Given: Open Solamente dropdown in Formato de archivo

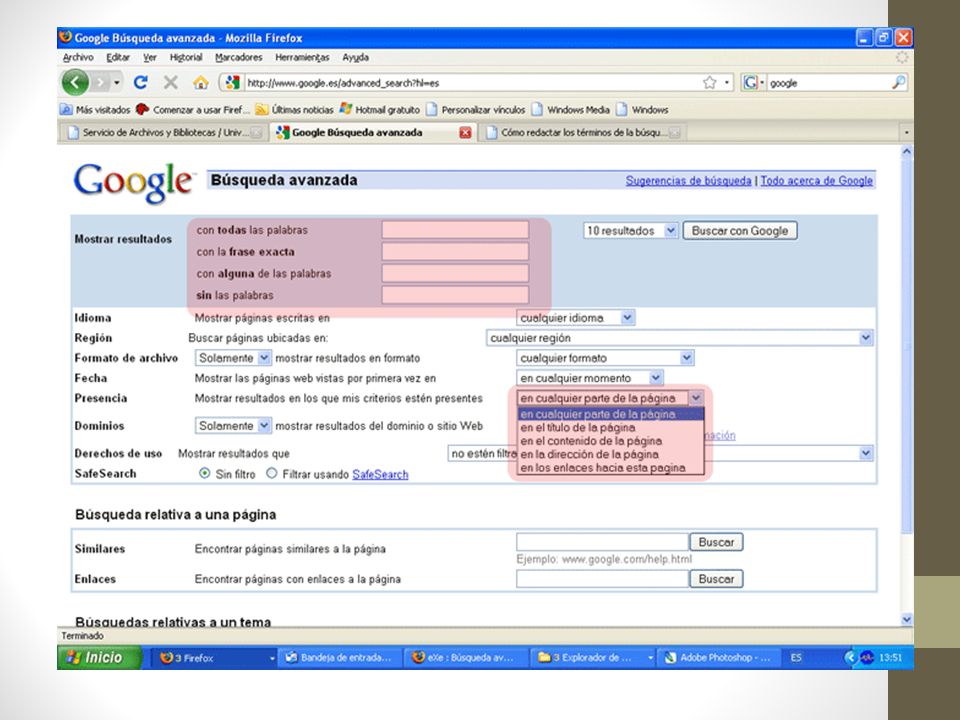Looking at the screenshot, I should tap(233, 358).
